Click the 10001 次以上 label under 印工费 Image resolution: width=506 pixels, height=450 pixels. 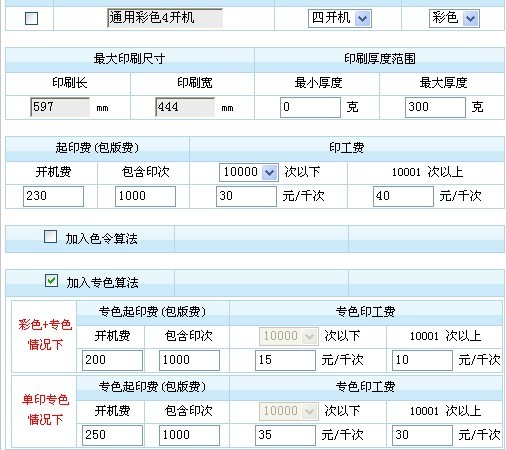pos(427,172)
